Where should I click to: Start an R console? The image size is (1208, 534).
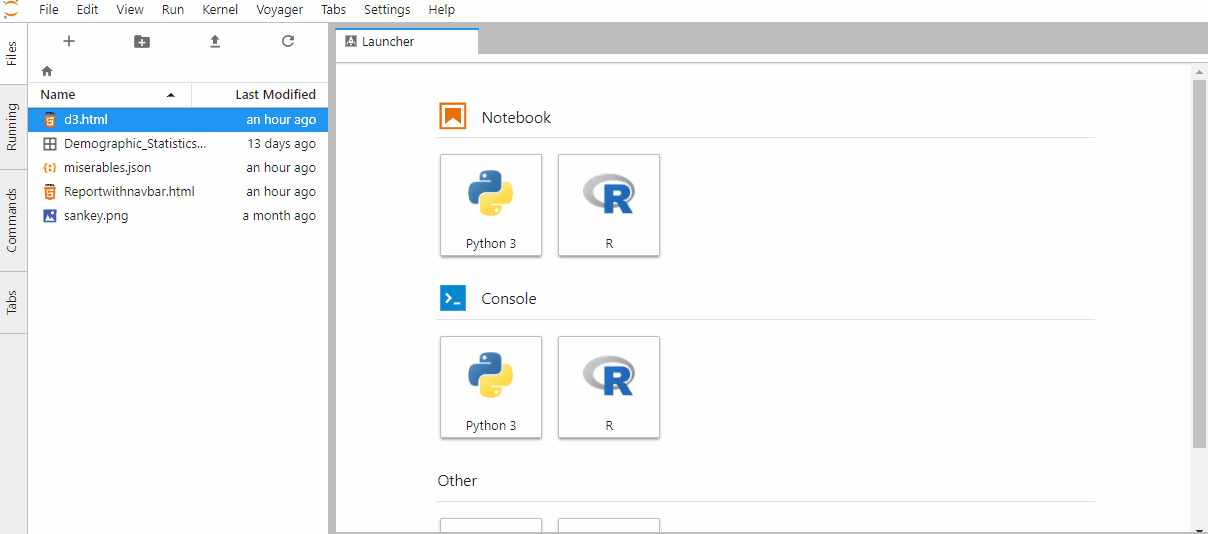(609, 387)
